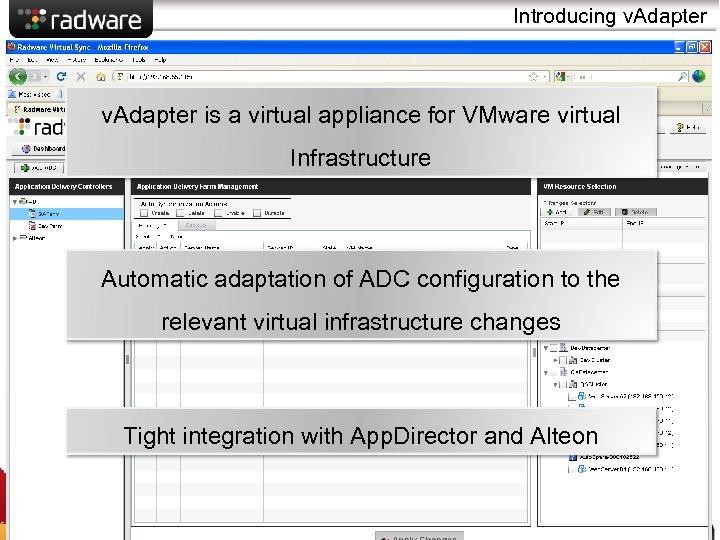Reload the page with refresh icon
This screenshot has height=540, width=720.
click(61, 76)
